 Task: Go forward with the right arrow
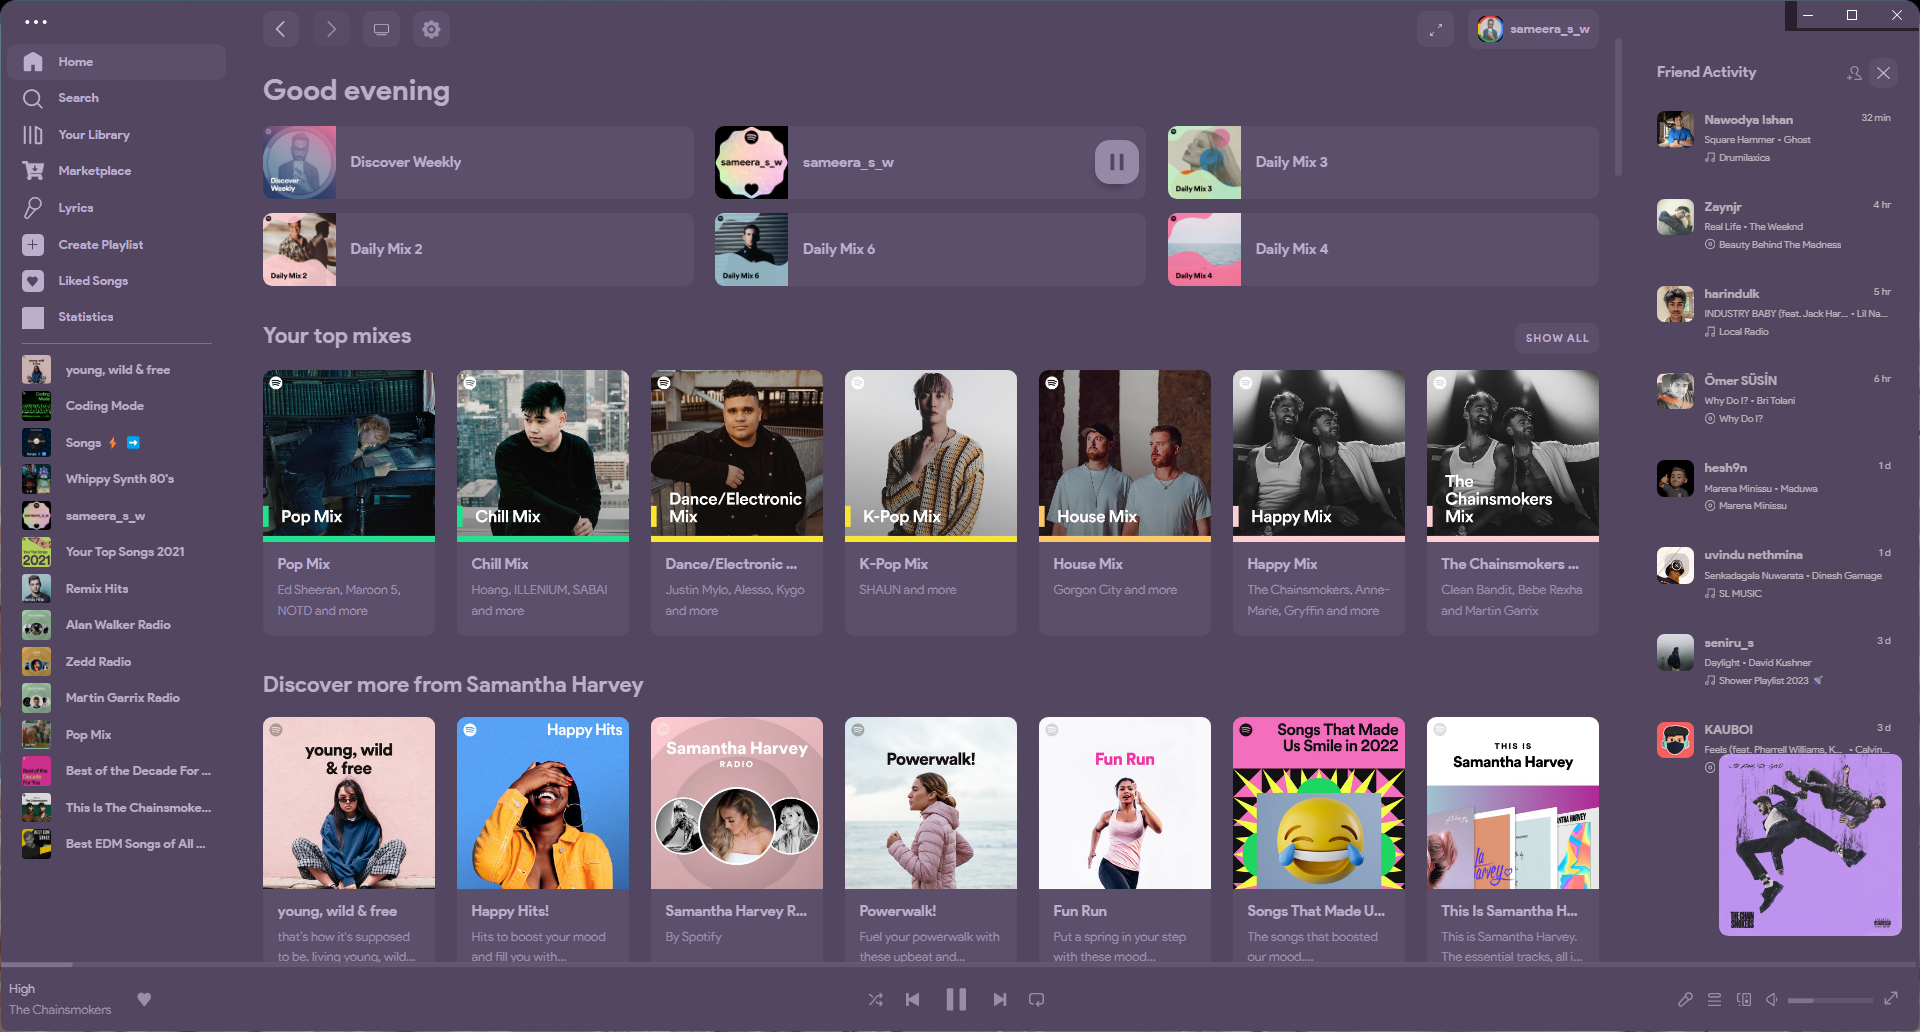[331, 29]
